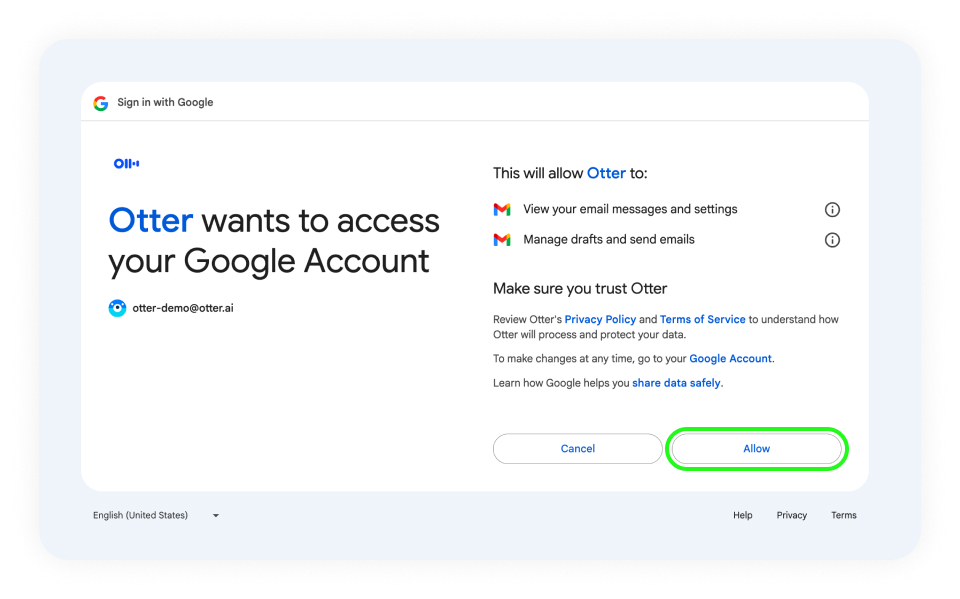Image resolution: width=960 pixels, height=599 pixels.
Task: Click the blue Otter link in permissions heading
Action: (606, 173)
